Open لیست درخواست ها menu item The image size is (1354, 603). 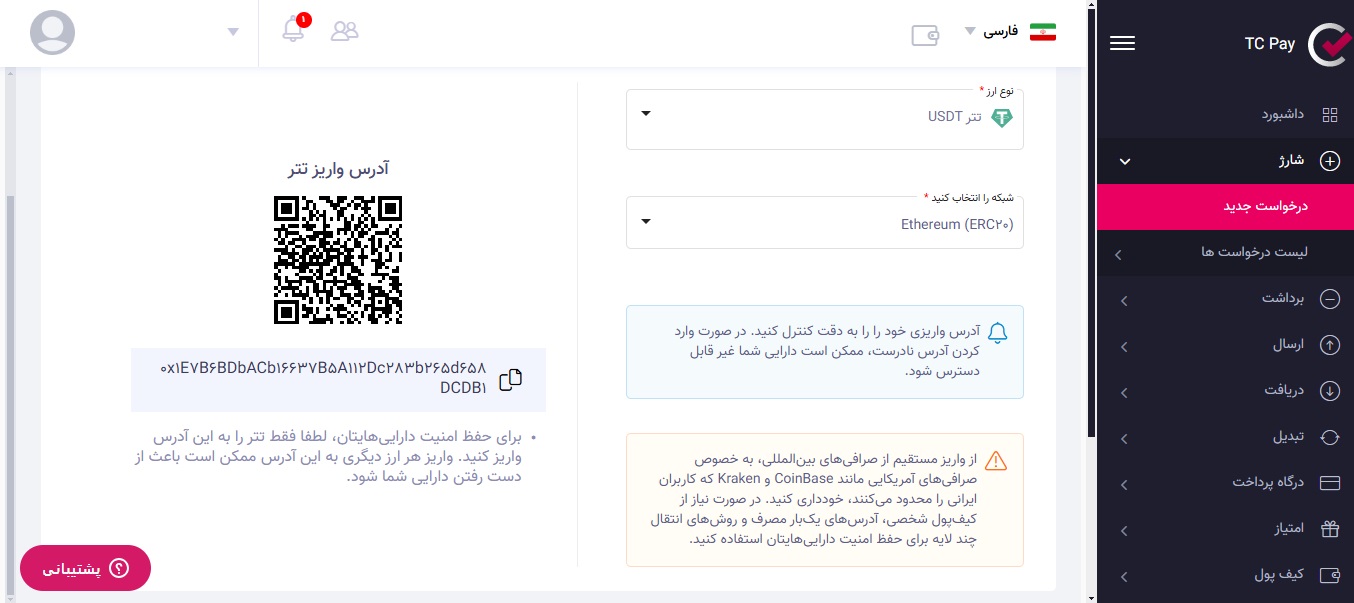[x=1225, y=253]
